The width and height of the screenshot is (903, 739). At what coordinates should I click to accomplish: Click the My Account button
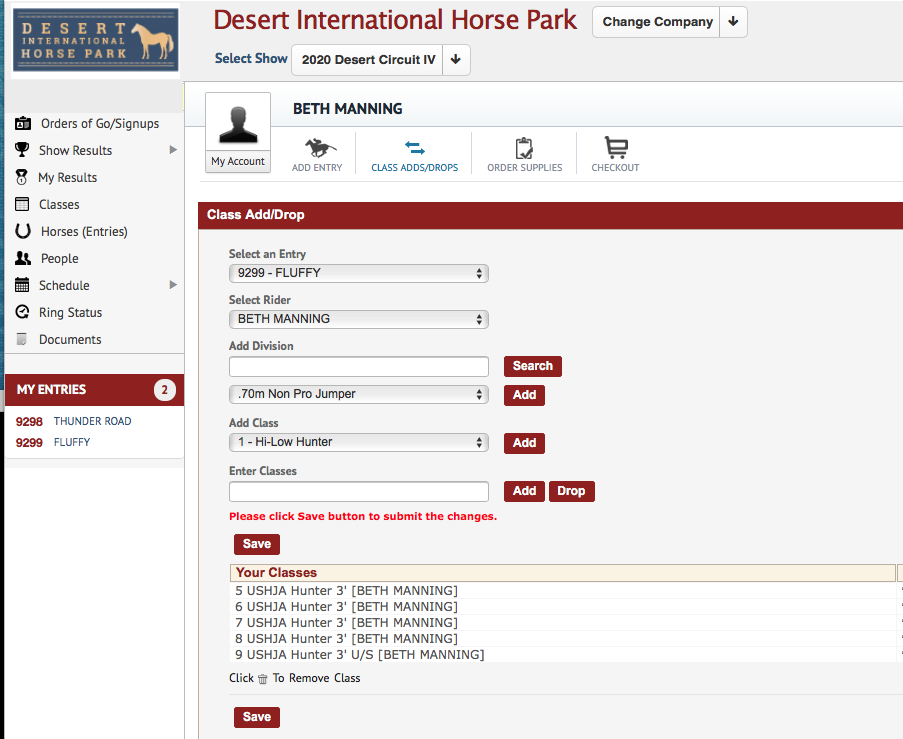(238, 161)
